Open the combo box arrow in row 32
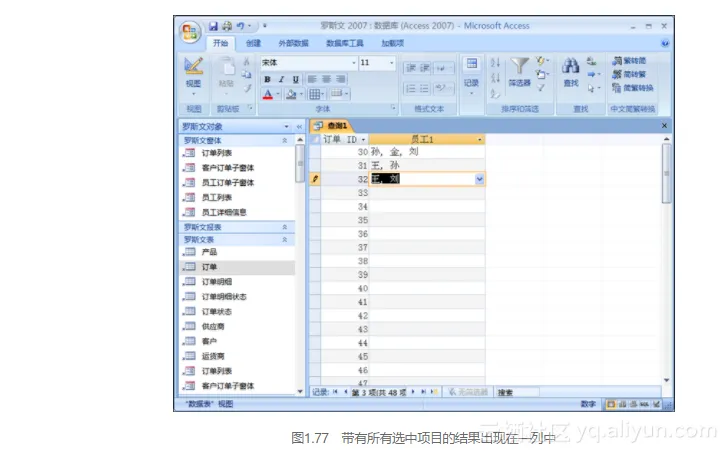 (x=480, y=179)
